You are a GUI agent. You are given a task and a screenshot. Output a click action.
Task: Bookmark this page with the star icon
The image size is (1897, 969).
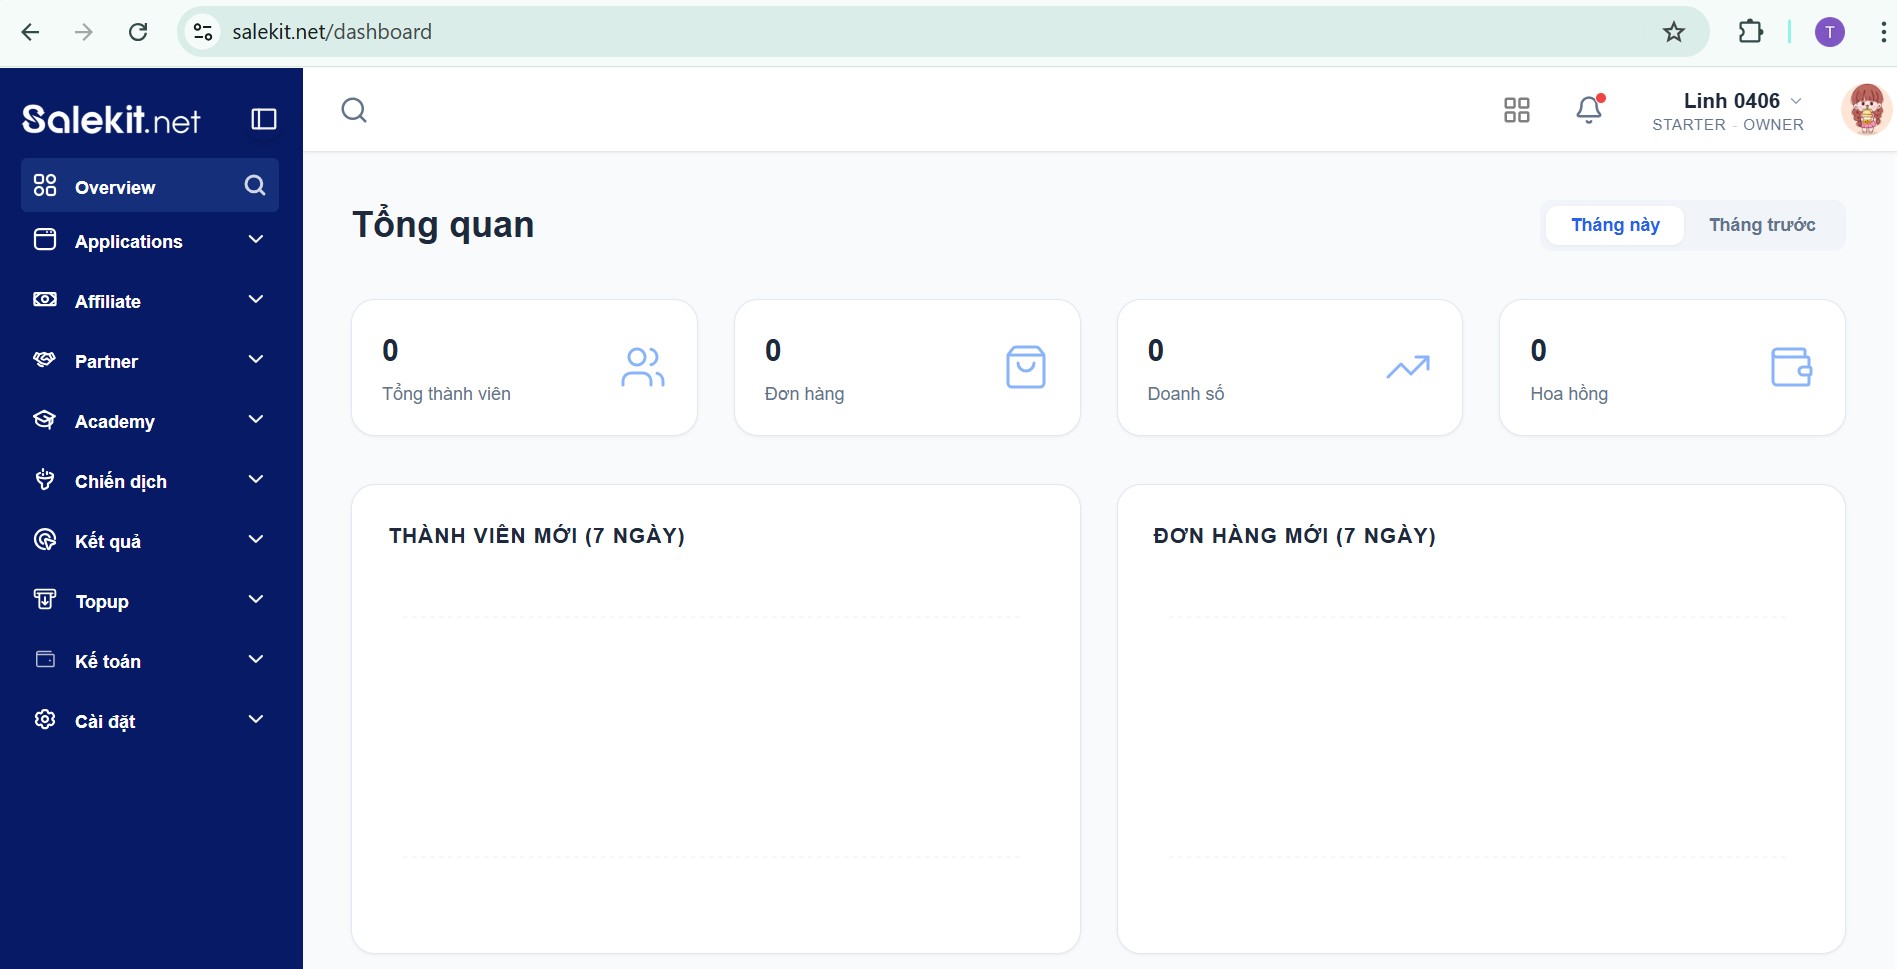point(1673,32)
